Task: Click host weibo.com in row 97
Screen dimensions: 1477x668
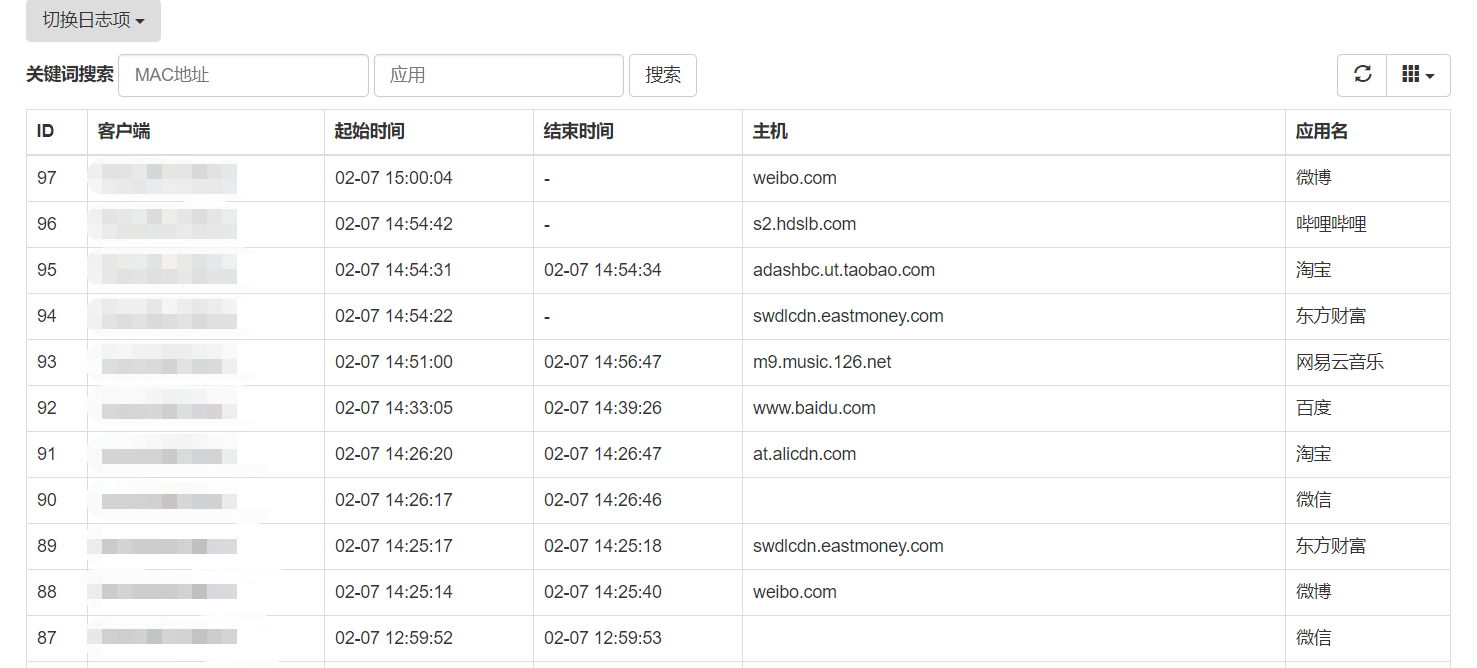Action: [795, 178]
